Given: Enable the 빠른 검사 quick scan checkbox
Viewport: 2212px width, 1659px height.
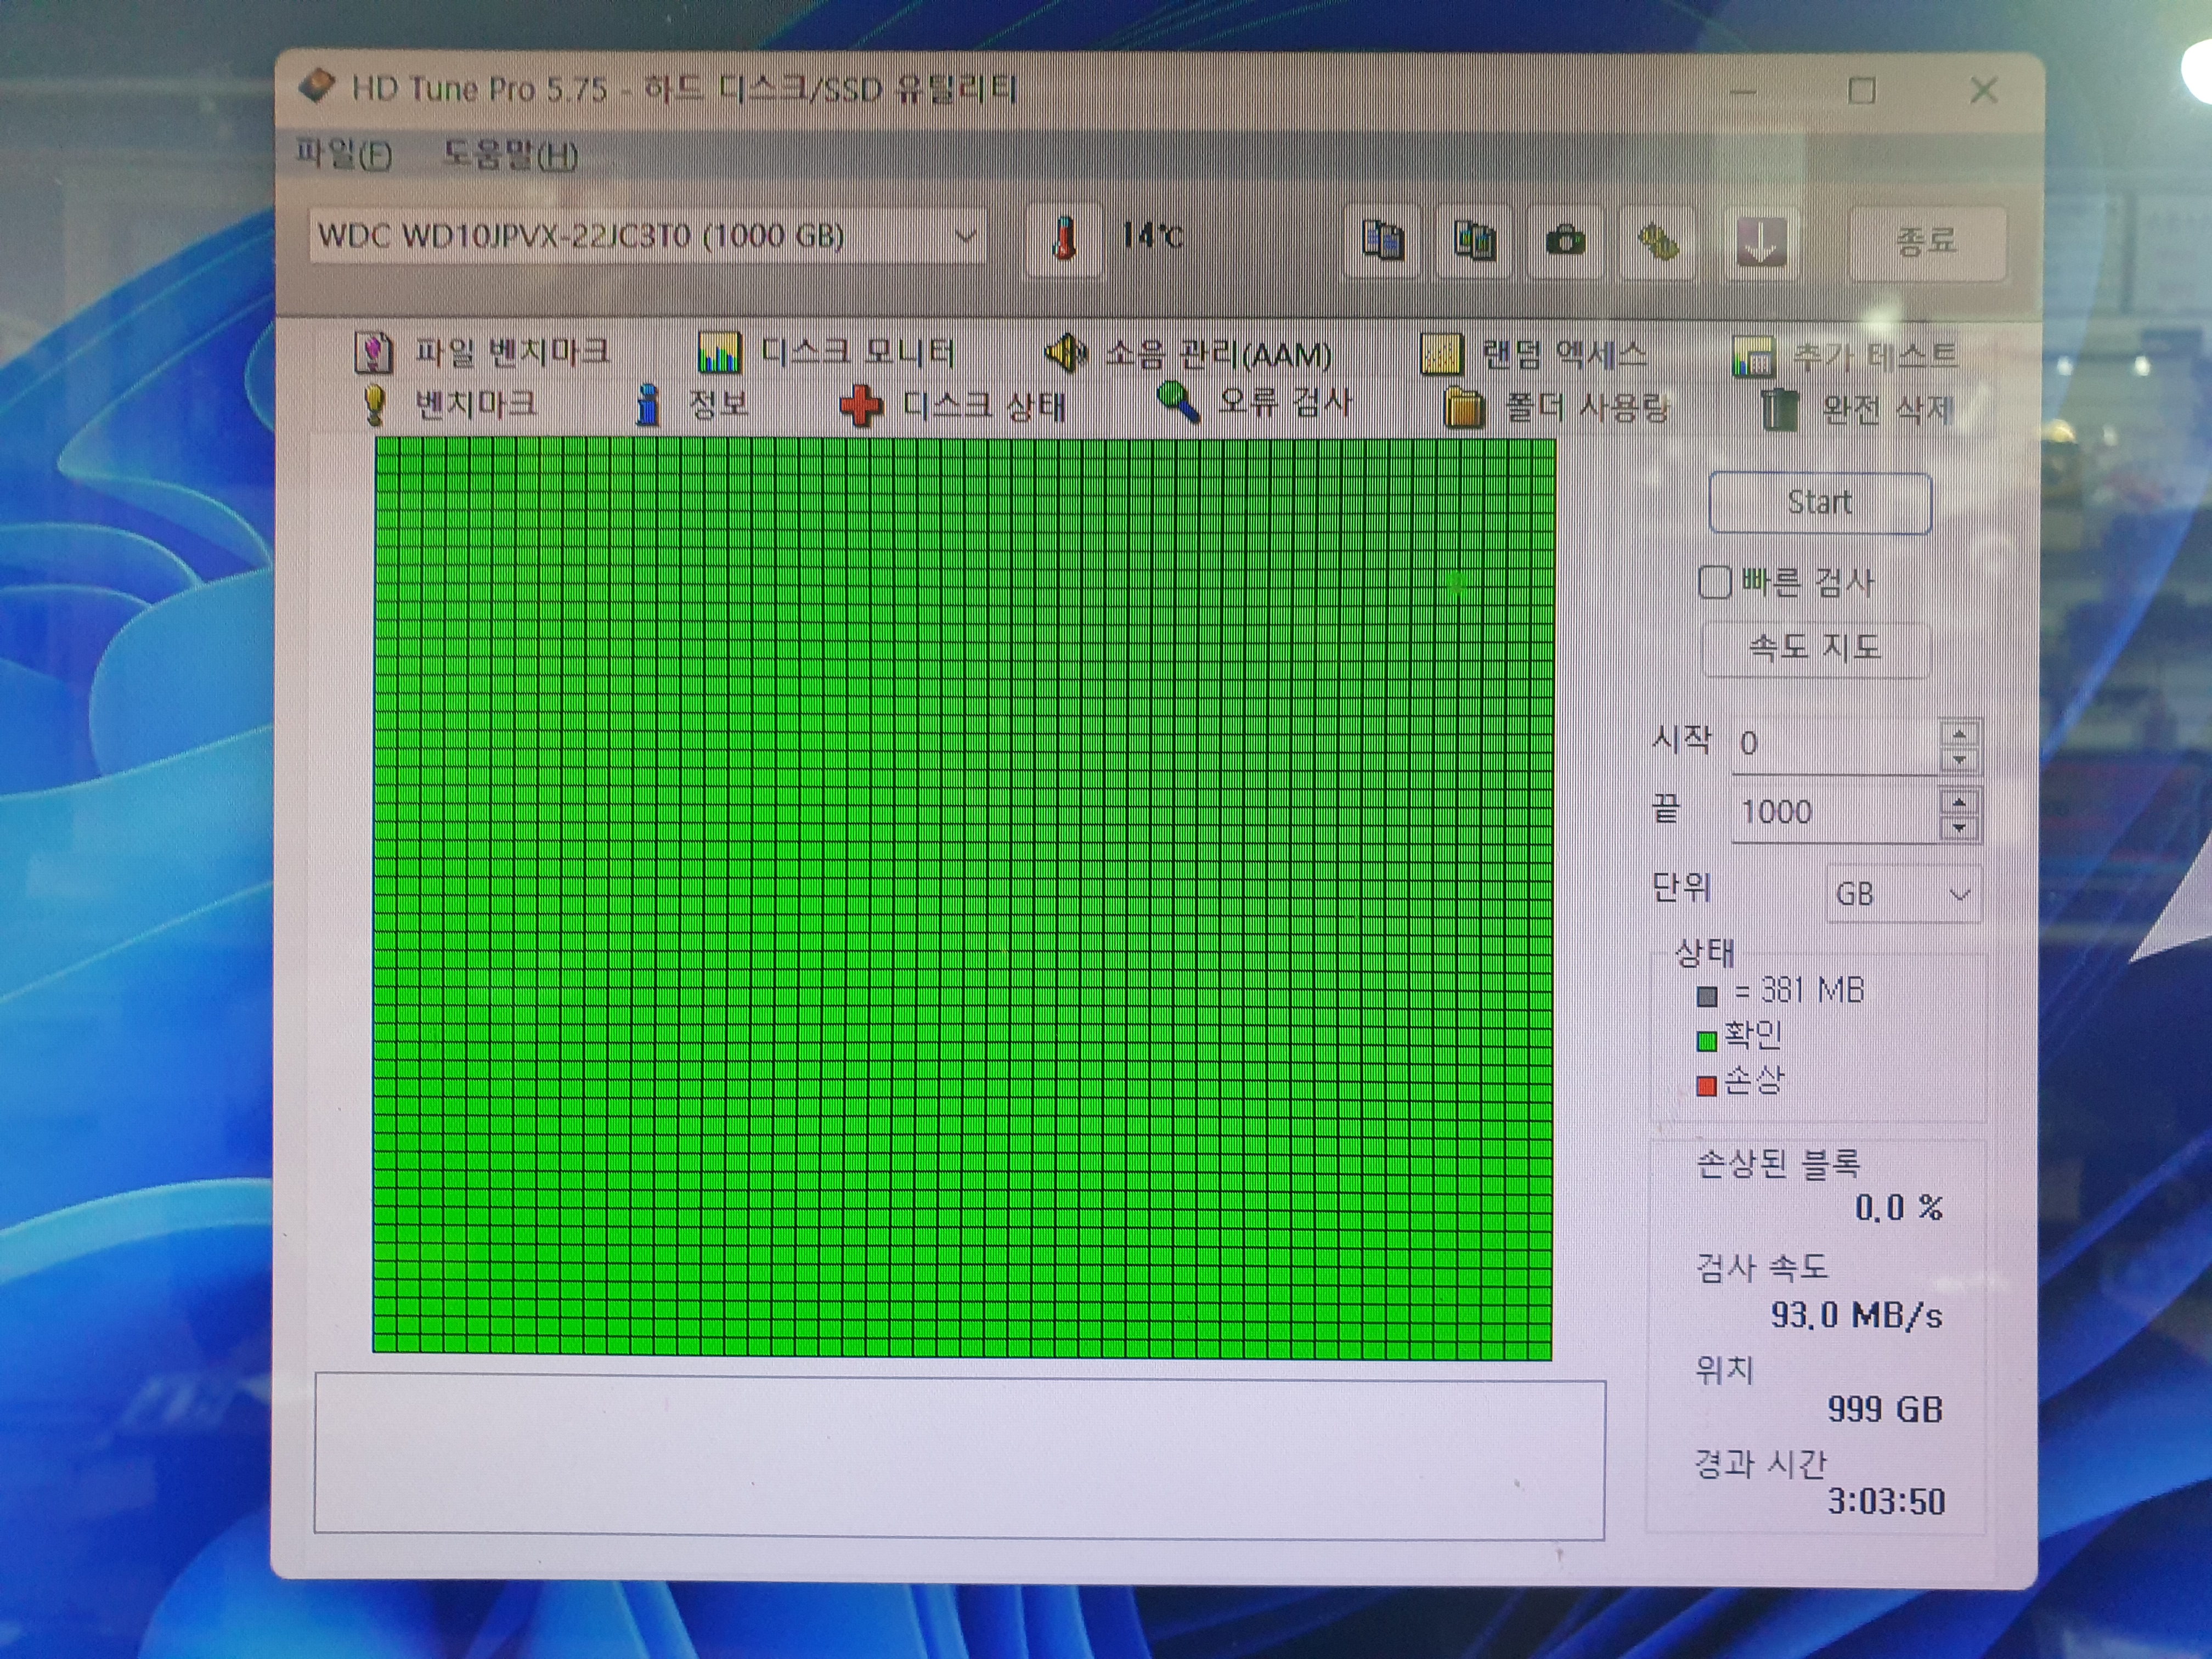Looking at the screenshot, I should (1715, 582).
